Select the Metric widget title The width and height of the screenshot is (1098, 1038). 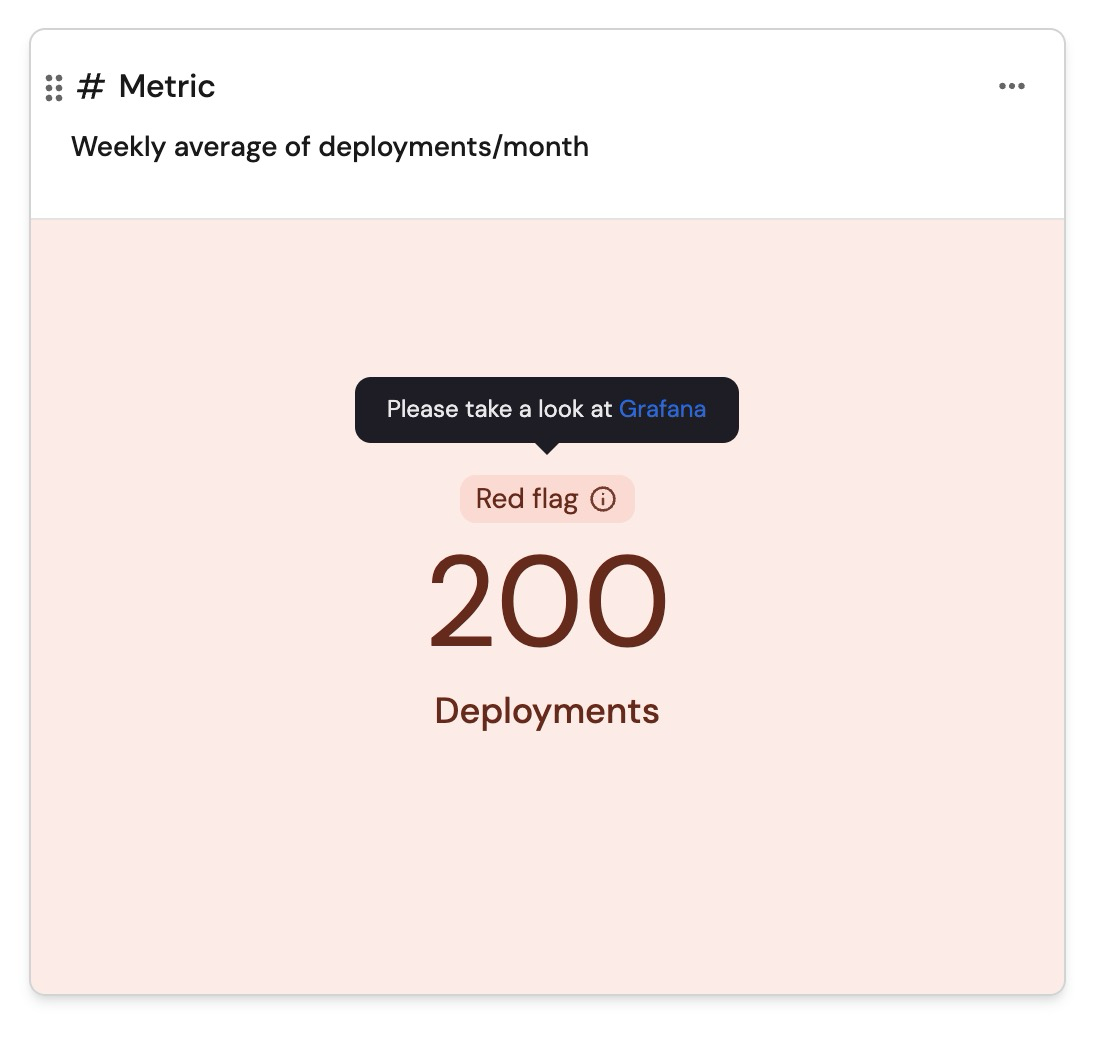(x=166, y=87)
